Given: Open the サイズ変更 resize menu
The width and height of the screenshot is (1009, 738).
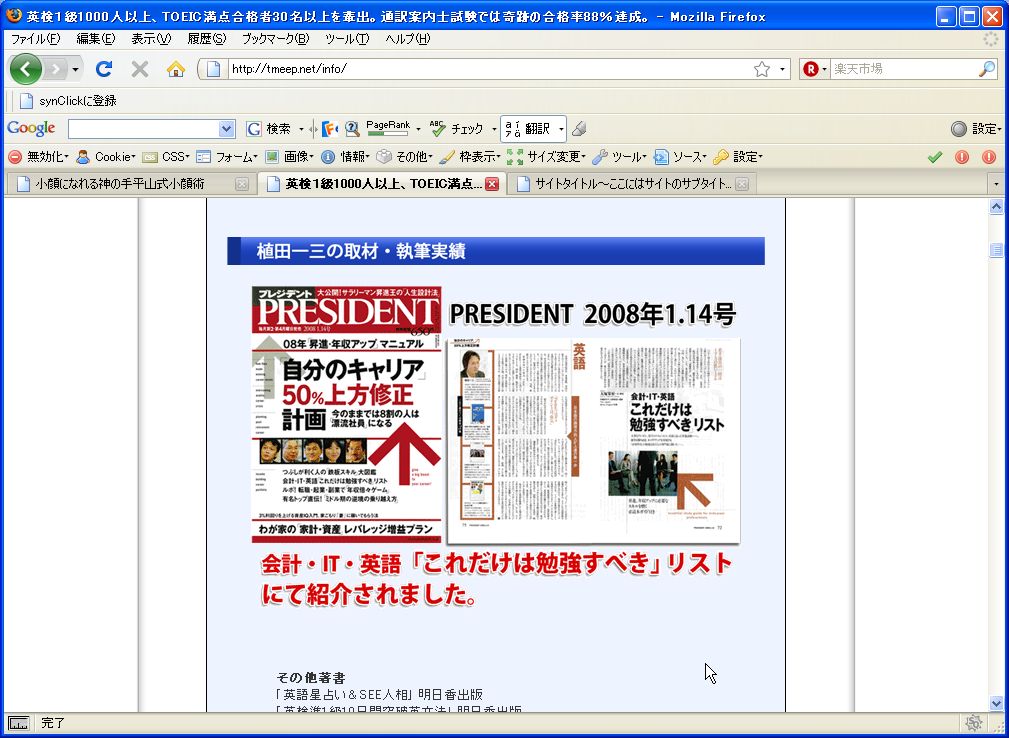Looking at the screenshot, I should [x=546, y=156].
